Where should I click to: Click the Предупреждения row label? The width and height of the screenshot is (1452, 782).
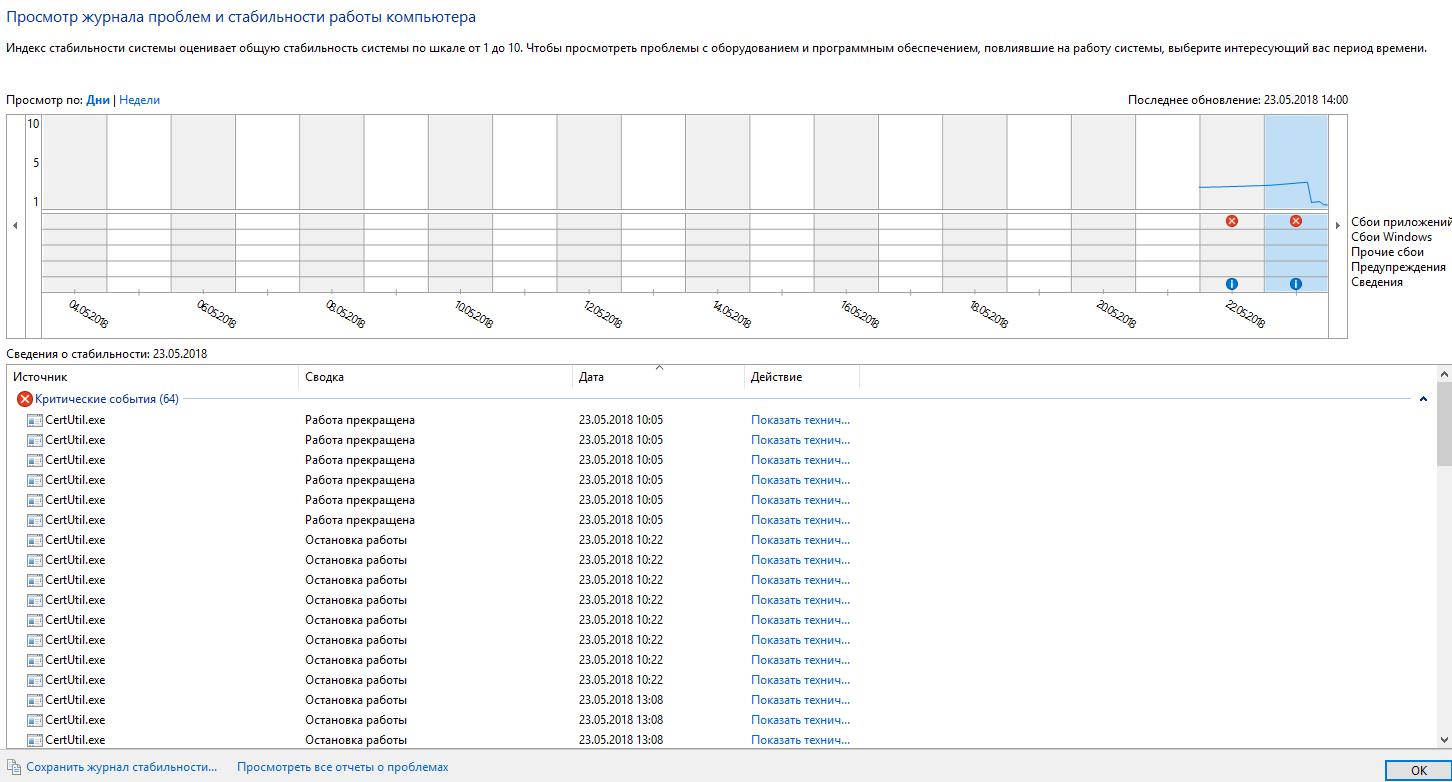pyautogui.click(x=1398, y=267)
